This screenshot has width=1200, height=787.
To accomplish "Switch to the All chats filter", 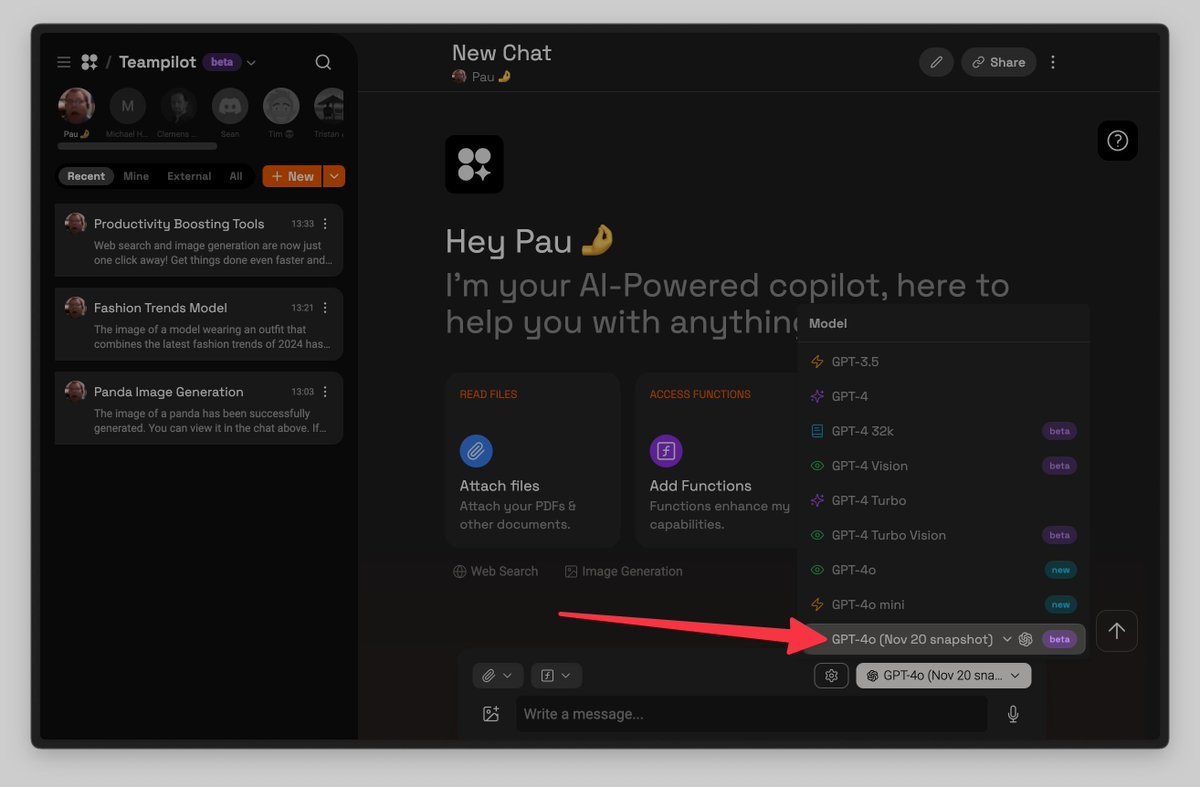I will [236, 176].
